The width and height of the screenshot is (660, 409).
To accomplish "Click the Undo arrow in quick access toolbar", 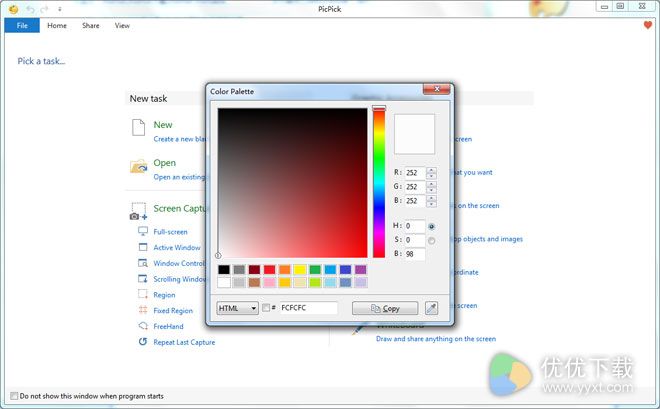I will [30, 9].
